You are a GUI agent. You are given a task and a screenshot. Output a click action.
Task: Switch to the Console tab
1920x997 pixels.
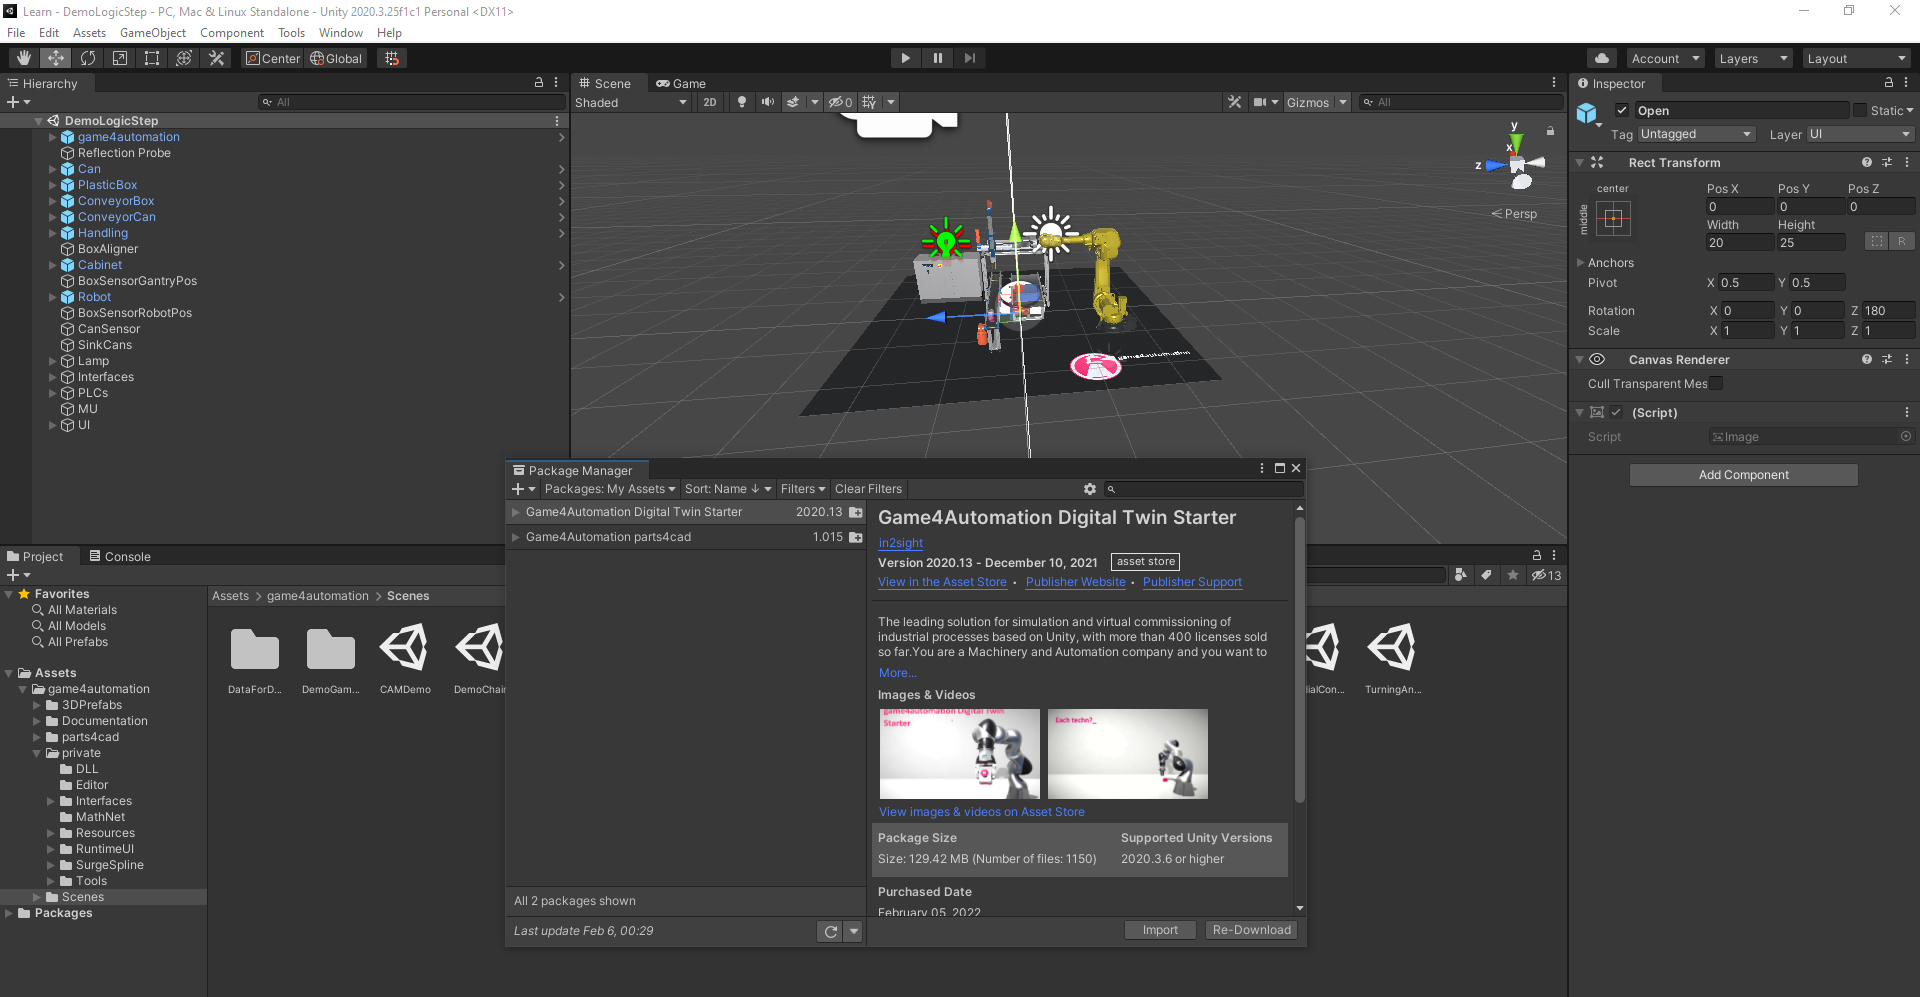(x=120, y=556)
